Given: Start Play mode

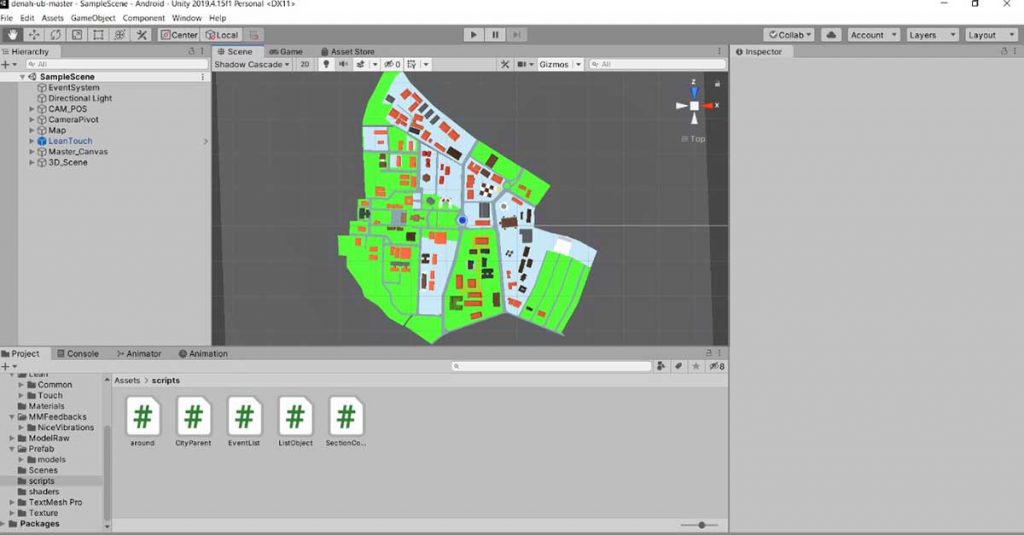Looking at the screenshot, I should point(473,35).
